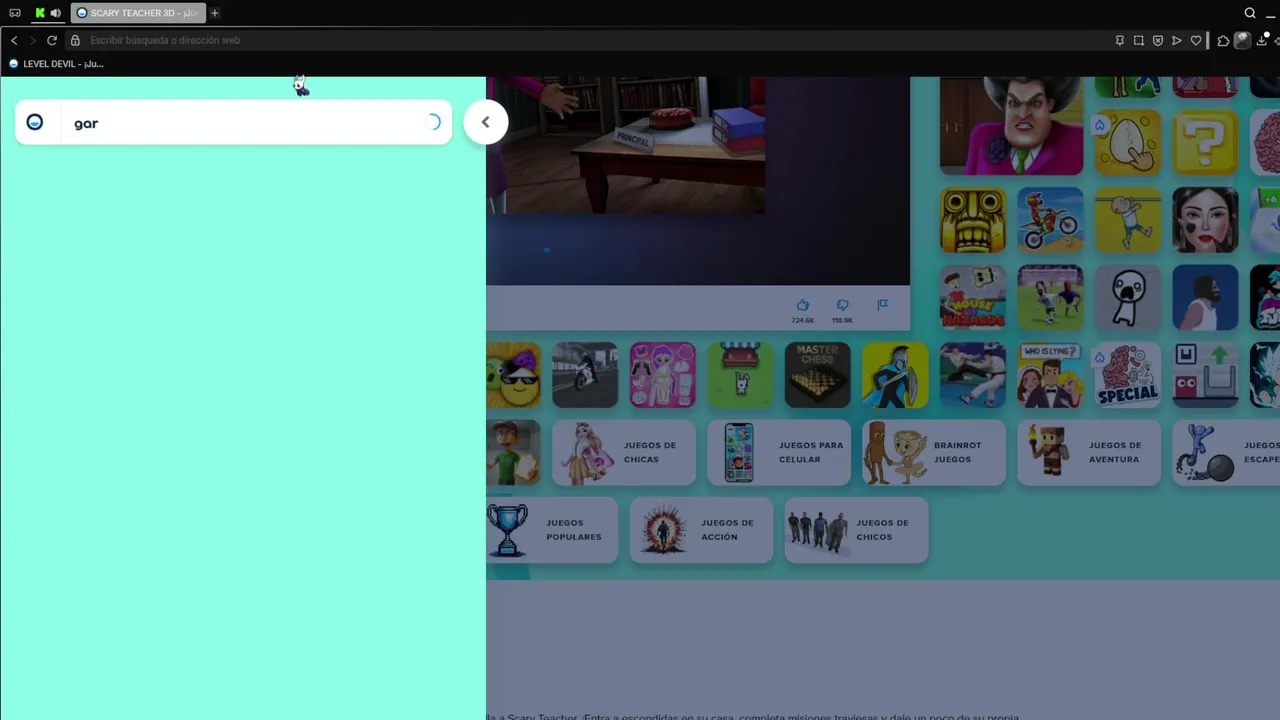Open the downloads arrow icon
1280x720 pixels.
pos(1262,41)
